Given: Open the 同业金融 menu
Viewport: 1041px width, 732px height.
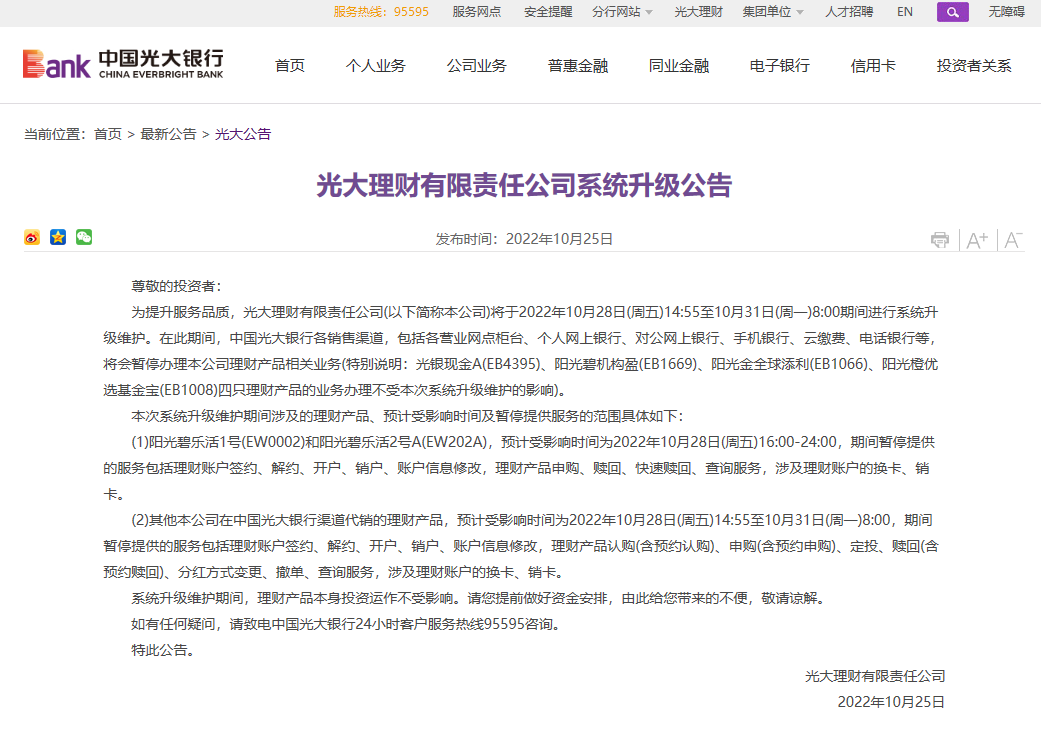Looking at the screenshot, I should (x=679, y=66).
